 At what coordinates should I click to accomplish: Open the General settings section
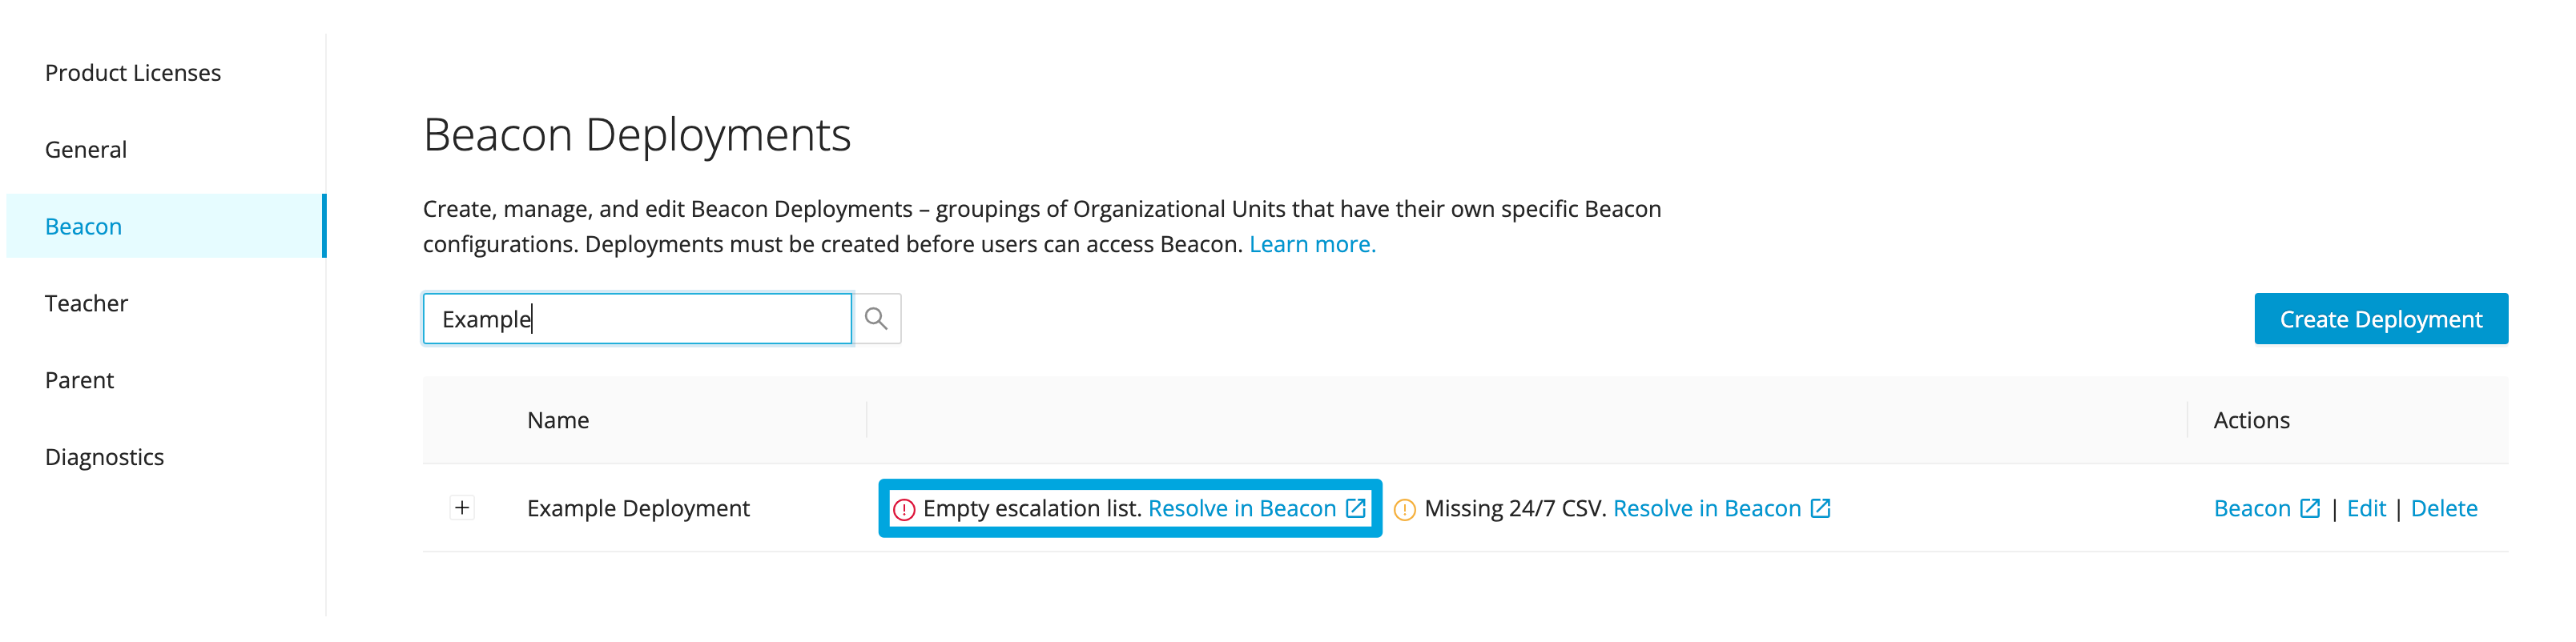[85, 148]
